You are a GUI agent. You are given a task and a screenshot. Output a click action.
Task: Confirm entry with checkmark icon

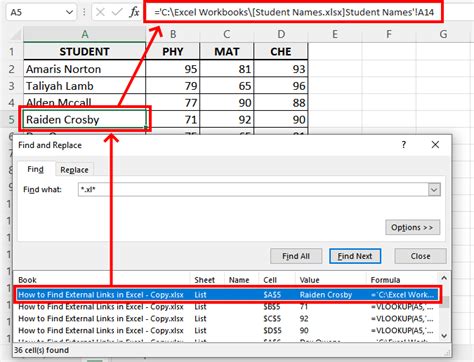(117, 13)
